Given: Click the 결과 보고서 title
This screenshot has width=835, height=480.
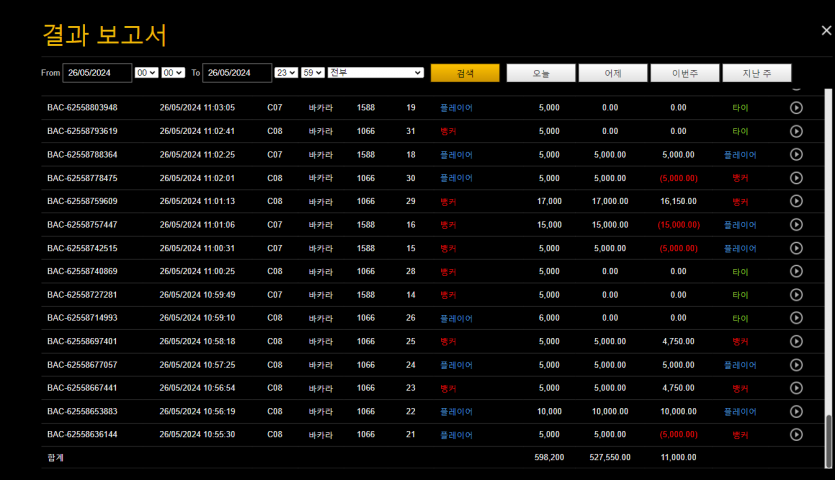Looking at the screenshot, I should (104, 35).
